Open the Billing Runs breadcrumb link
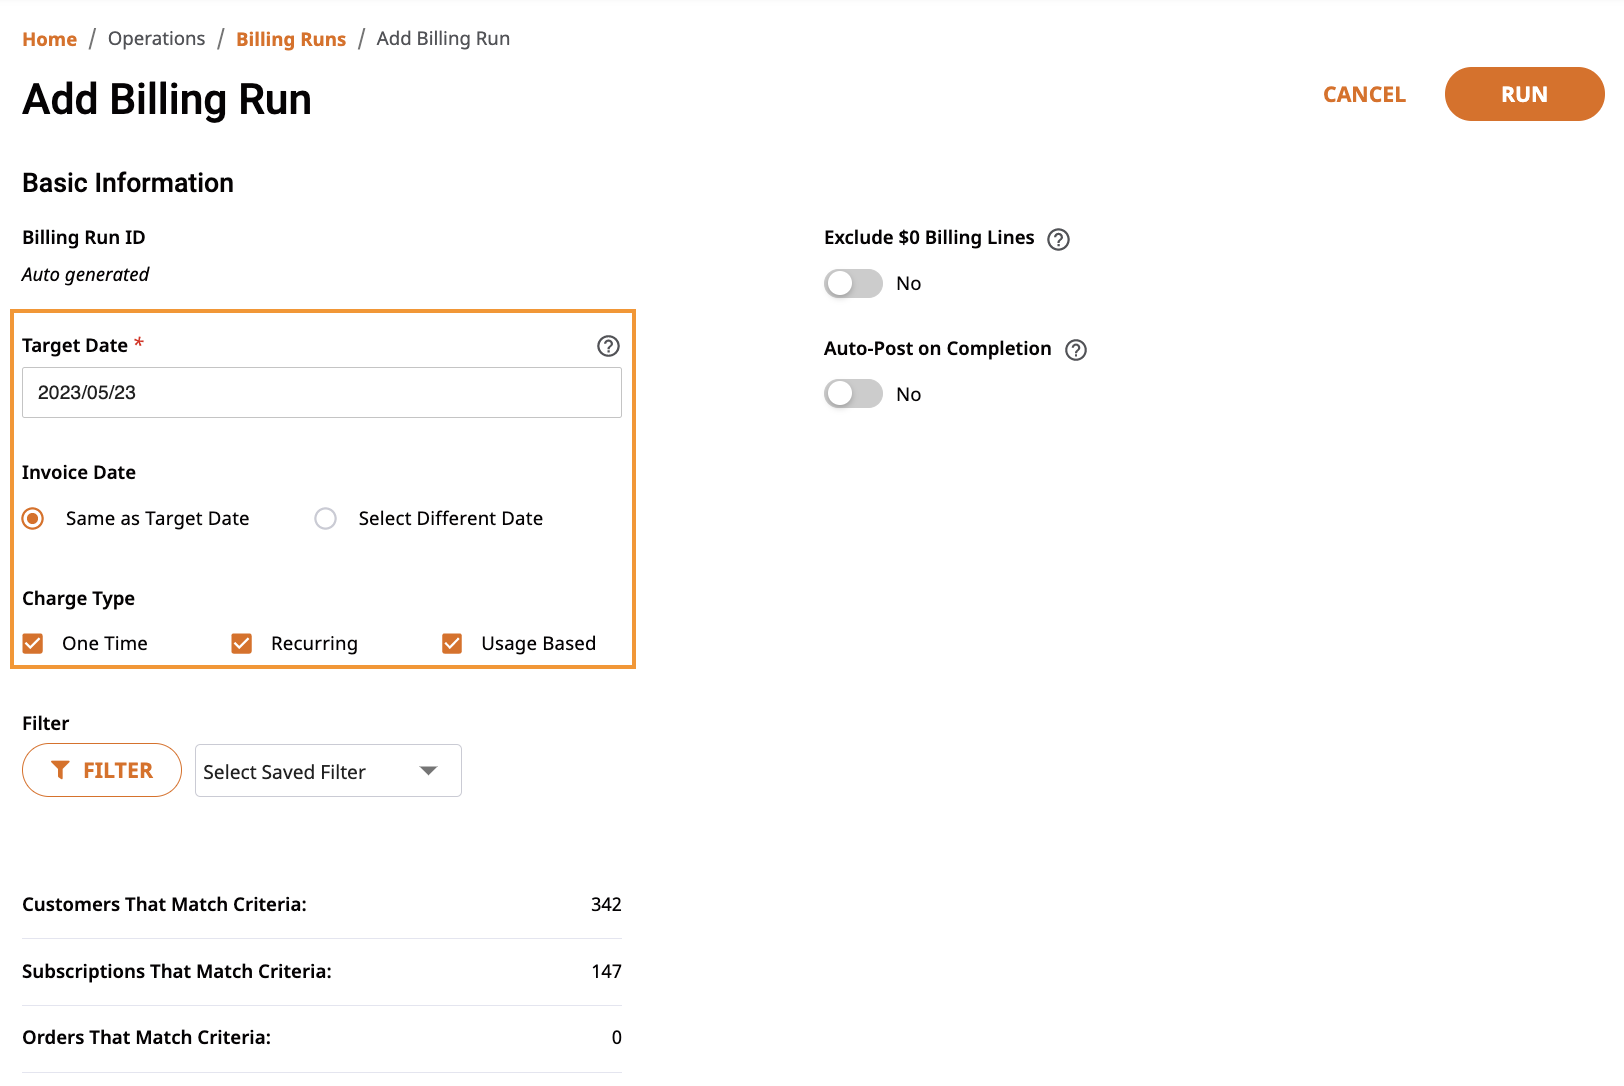The width and height of the screenshot is (1624, 1086). [291, 39]
